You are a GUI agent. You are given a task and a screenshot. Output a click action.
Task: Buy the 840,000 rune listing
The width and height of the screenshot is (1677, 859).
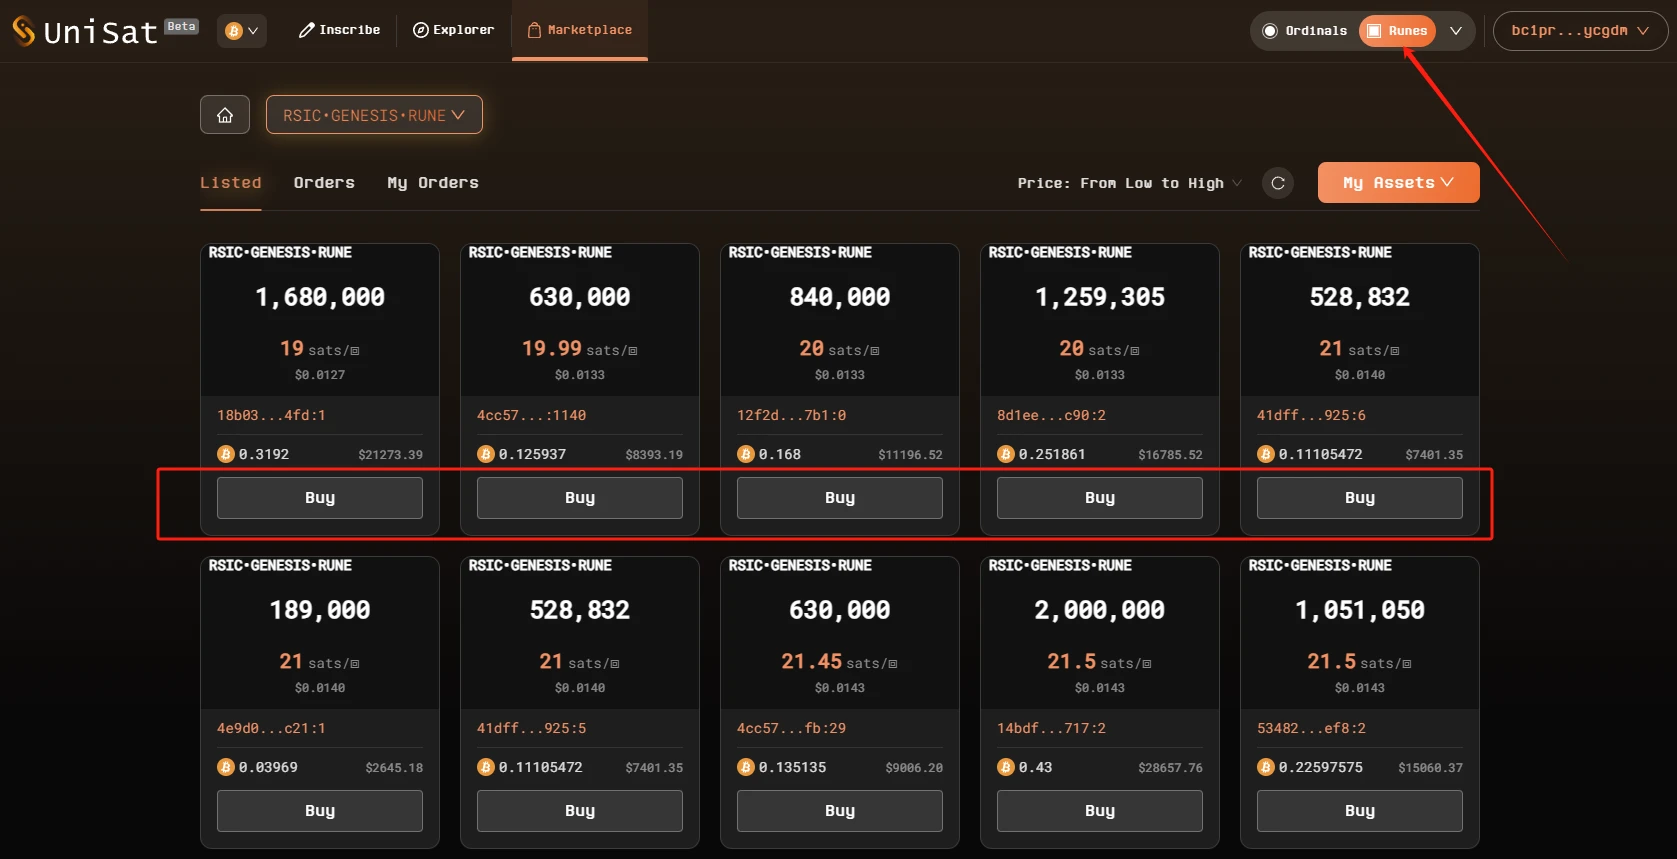[840, 498]
